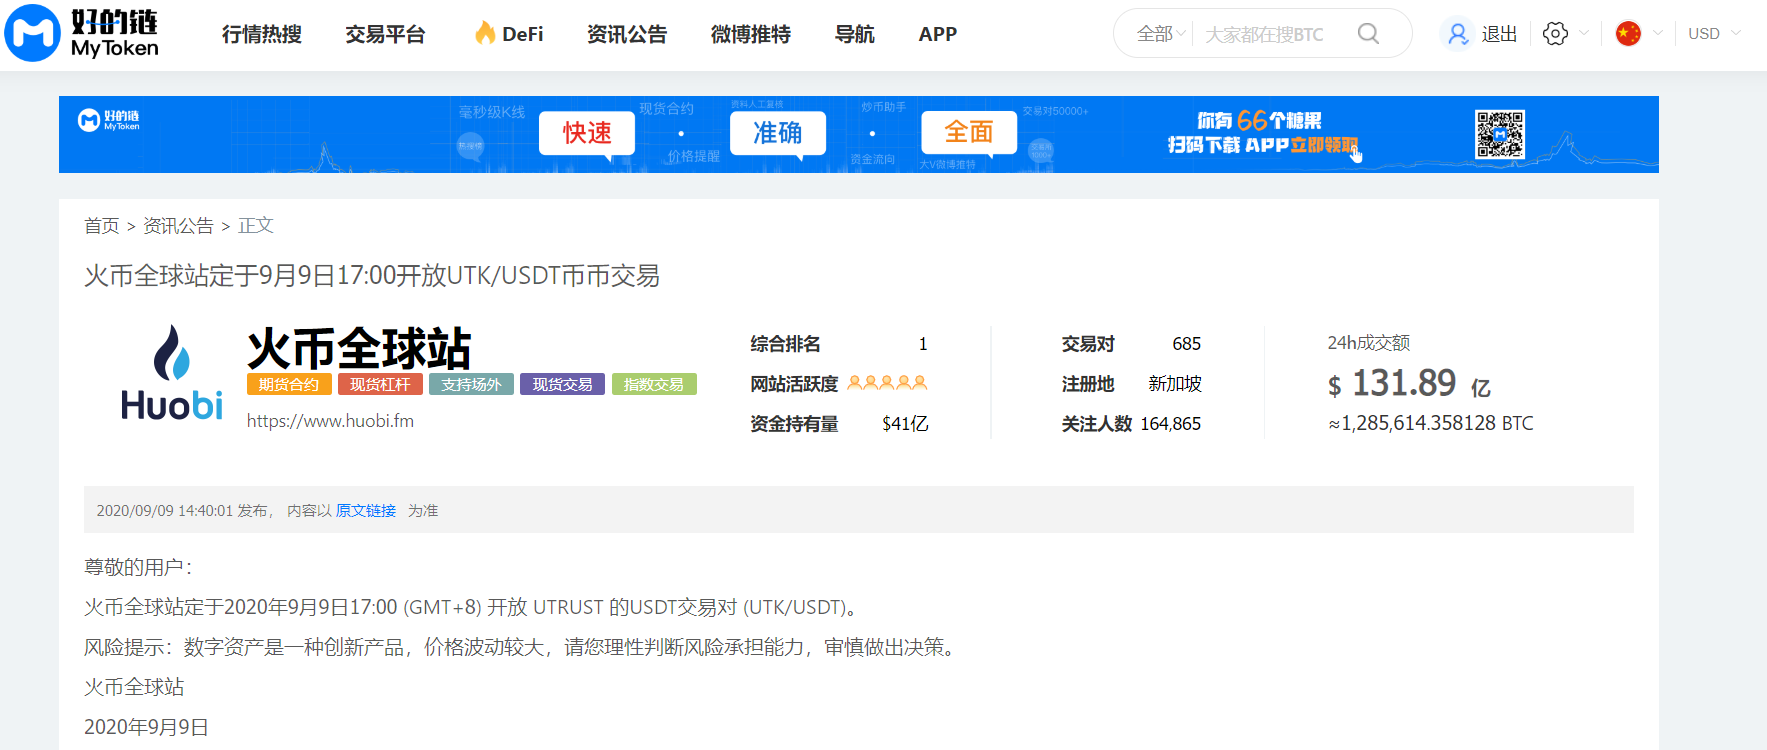Click the 火币全球站 exchange name
This screenshot has height=750, width=1767.
[359, 348]
